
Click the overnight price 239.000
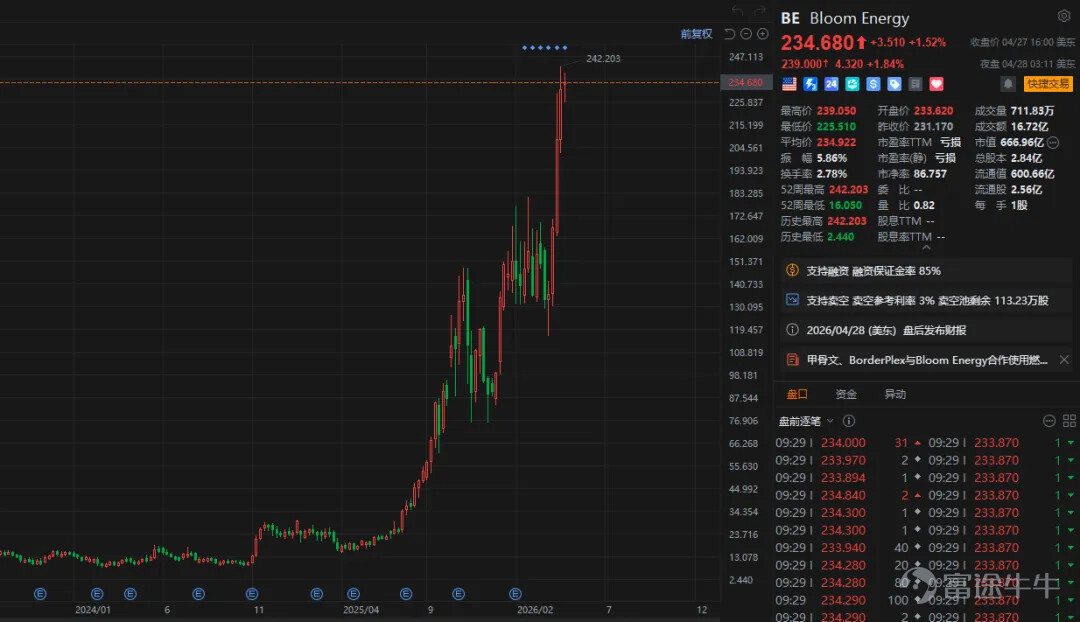click(x=802, y=64)
